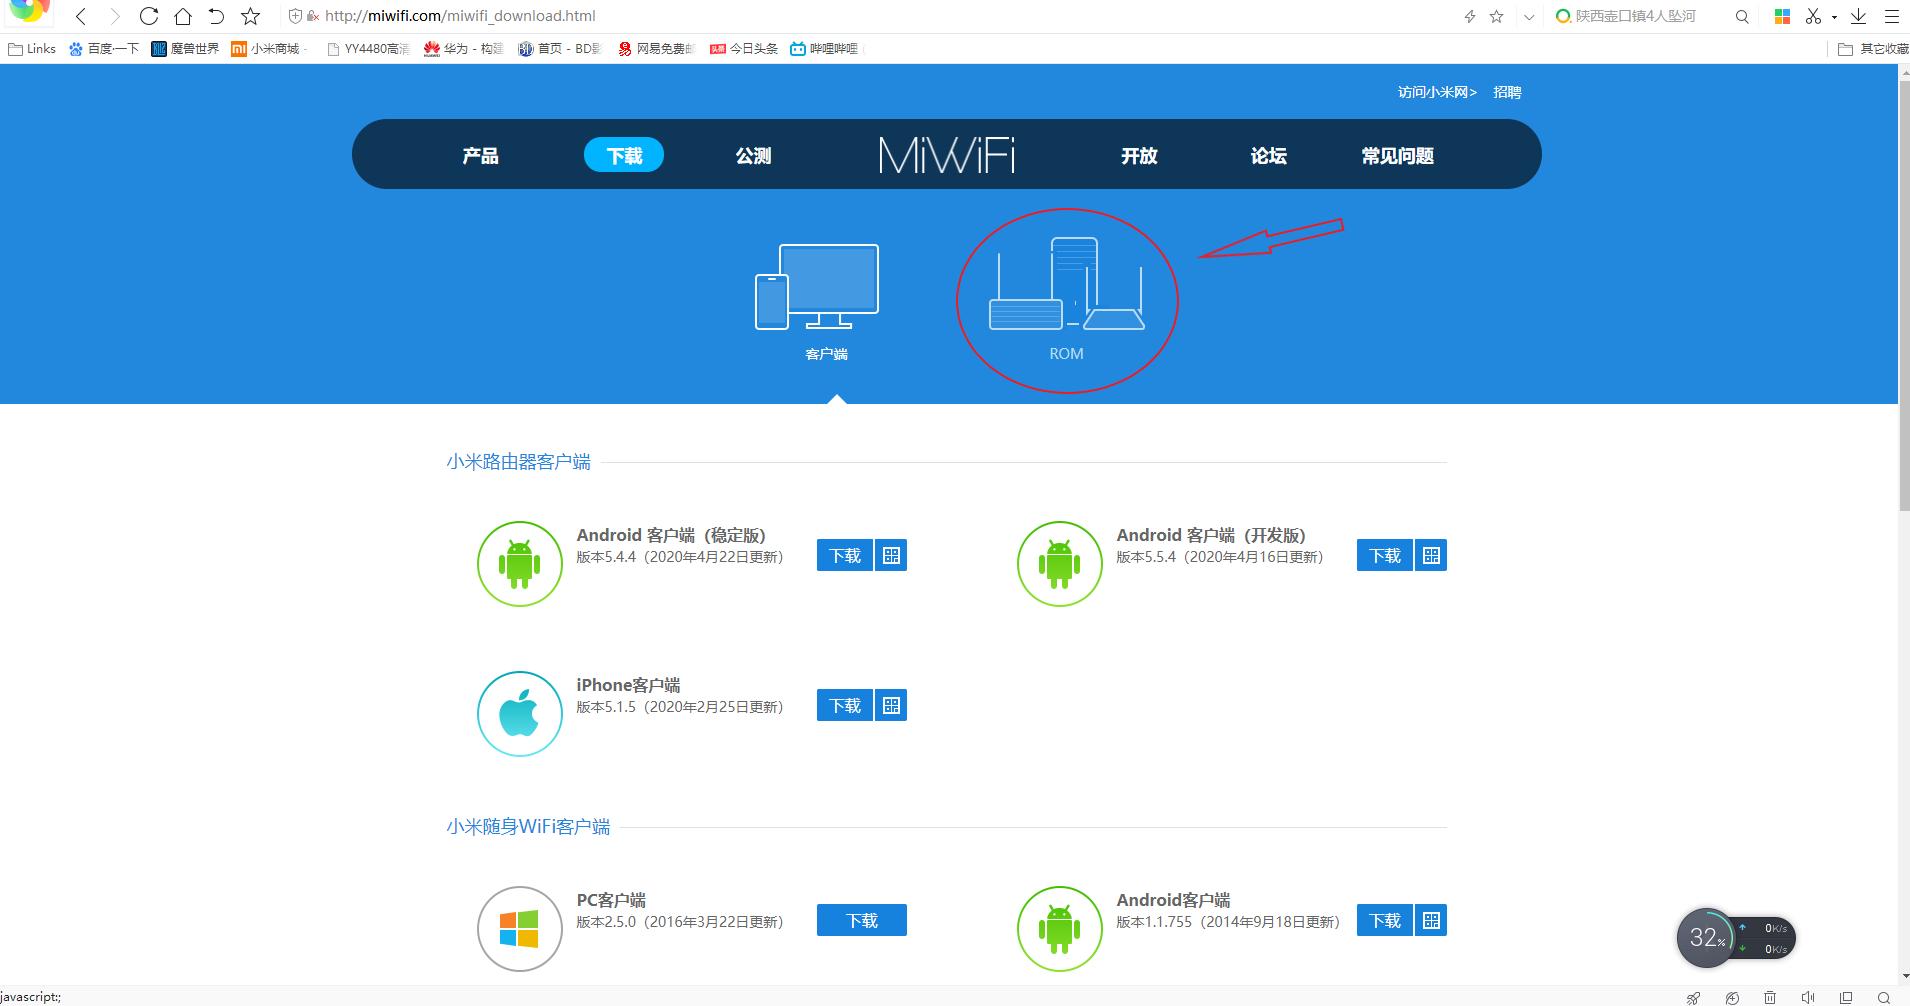This screenshot has width=1910, height=1006.
Task: Toggle bookmark star for current page
Action: [1496, 16]
